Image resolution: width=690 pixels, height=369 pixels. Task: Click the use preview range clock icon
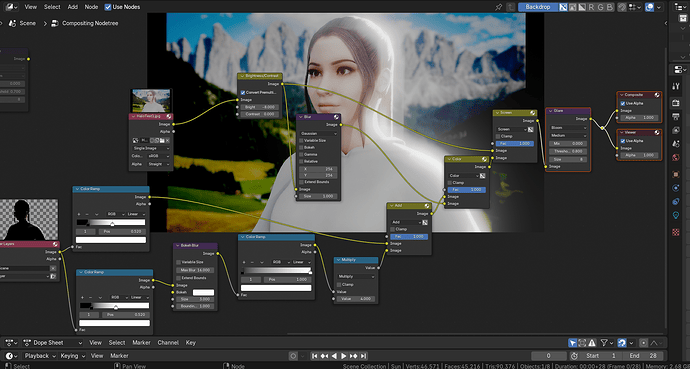(574, 356)
